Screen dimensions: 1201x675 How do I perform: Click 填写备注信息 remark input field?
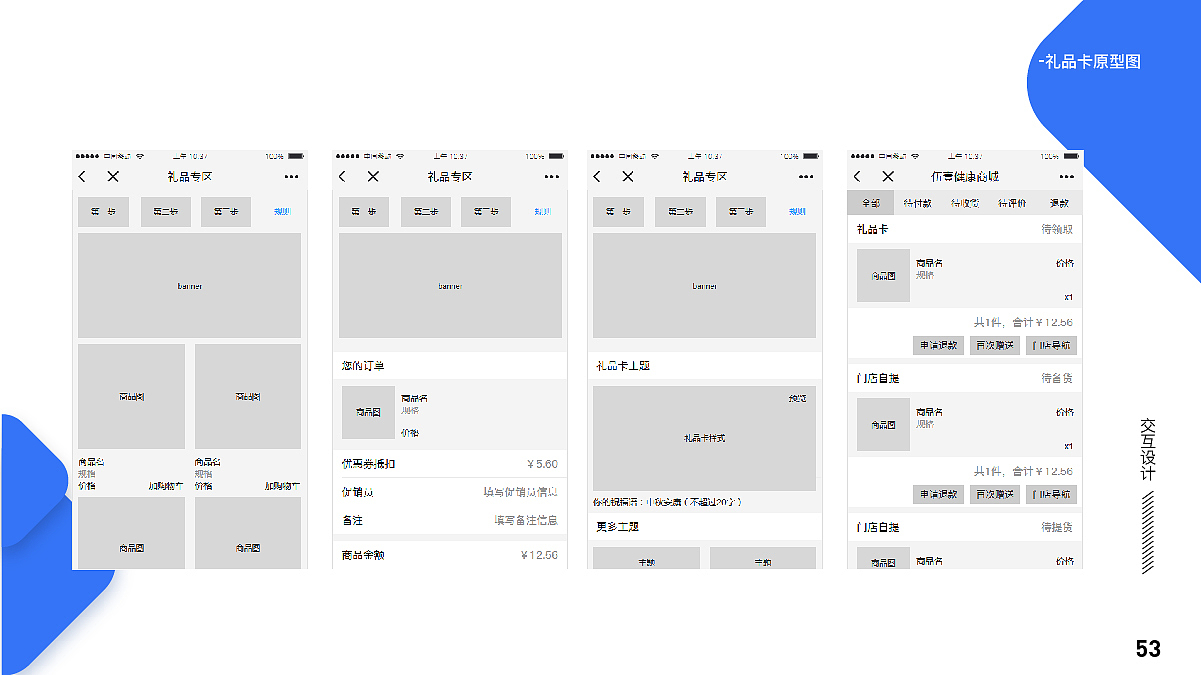coord(526,520)
